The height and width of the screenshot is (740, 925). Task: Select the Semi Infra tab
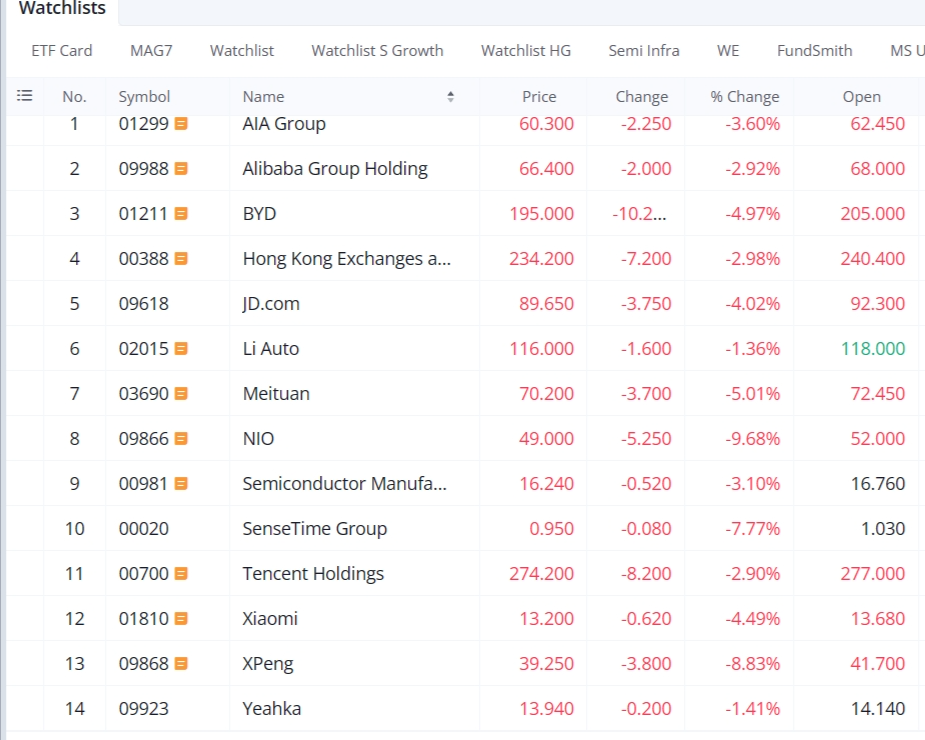(644, 51)
